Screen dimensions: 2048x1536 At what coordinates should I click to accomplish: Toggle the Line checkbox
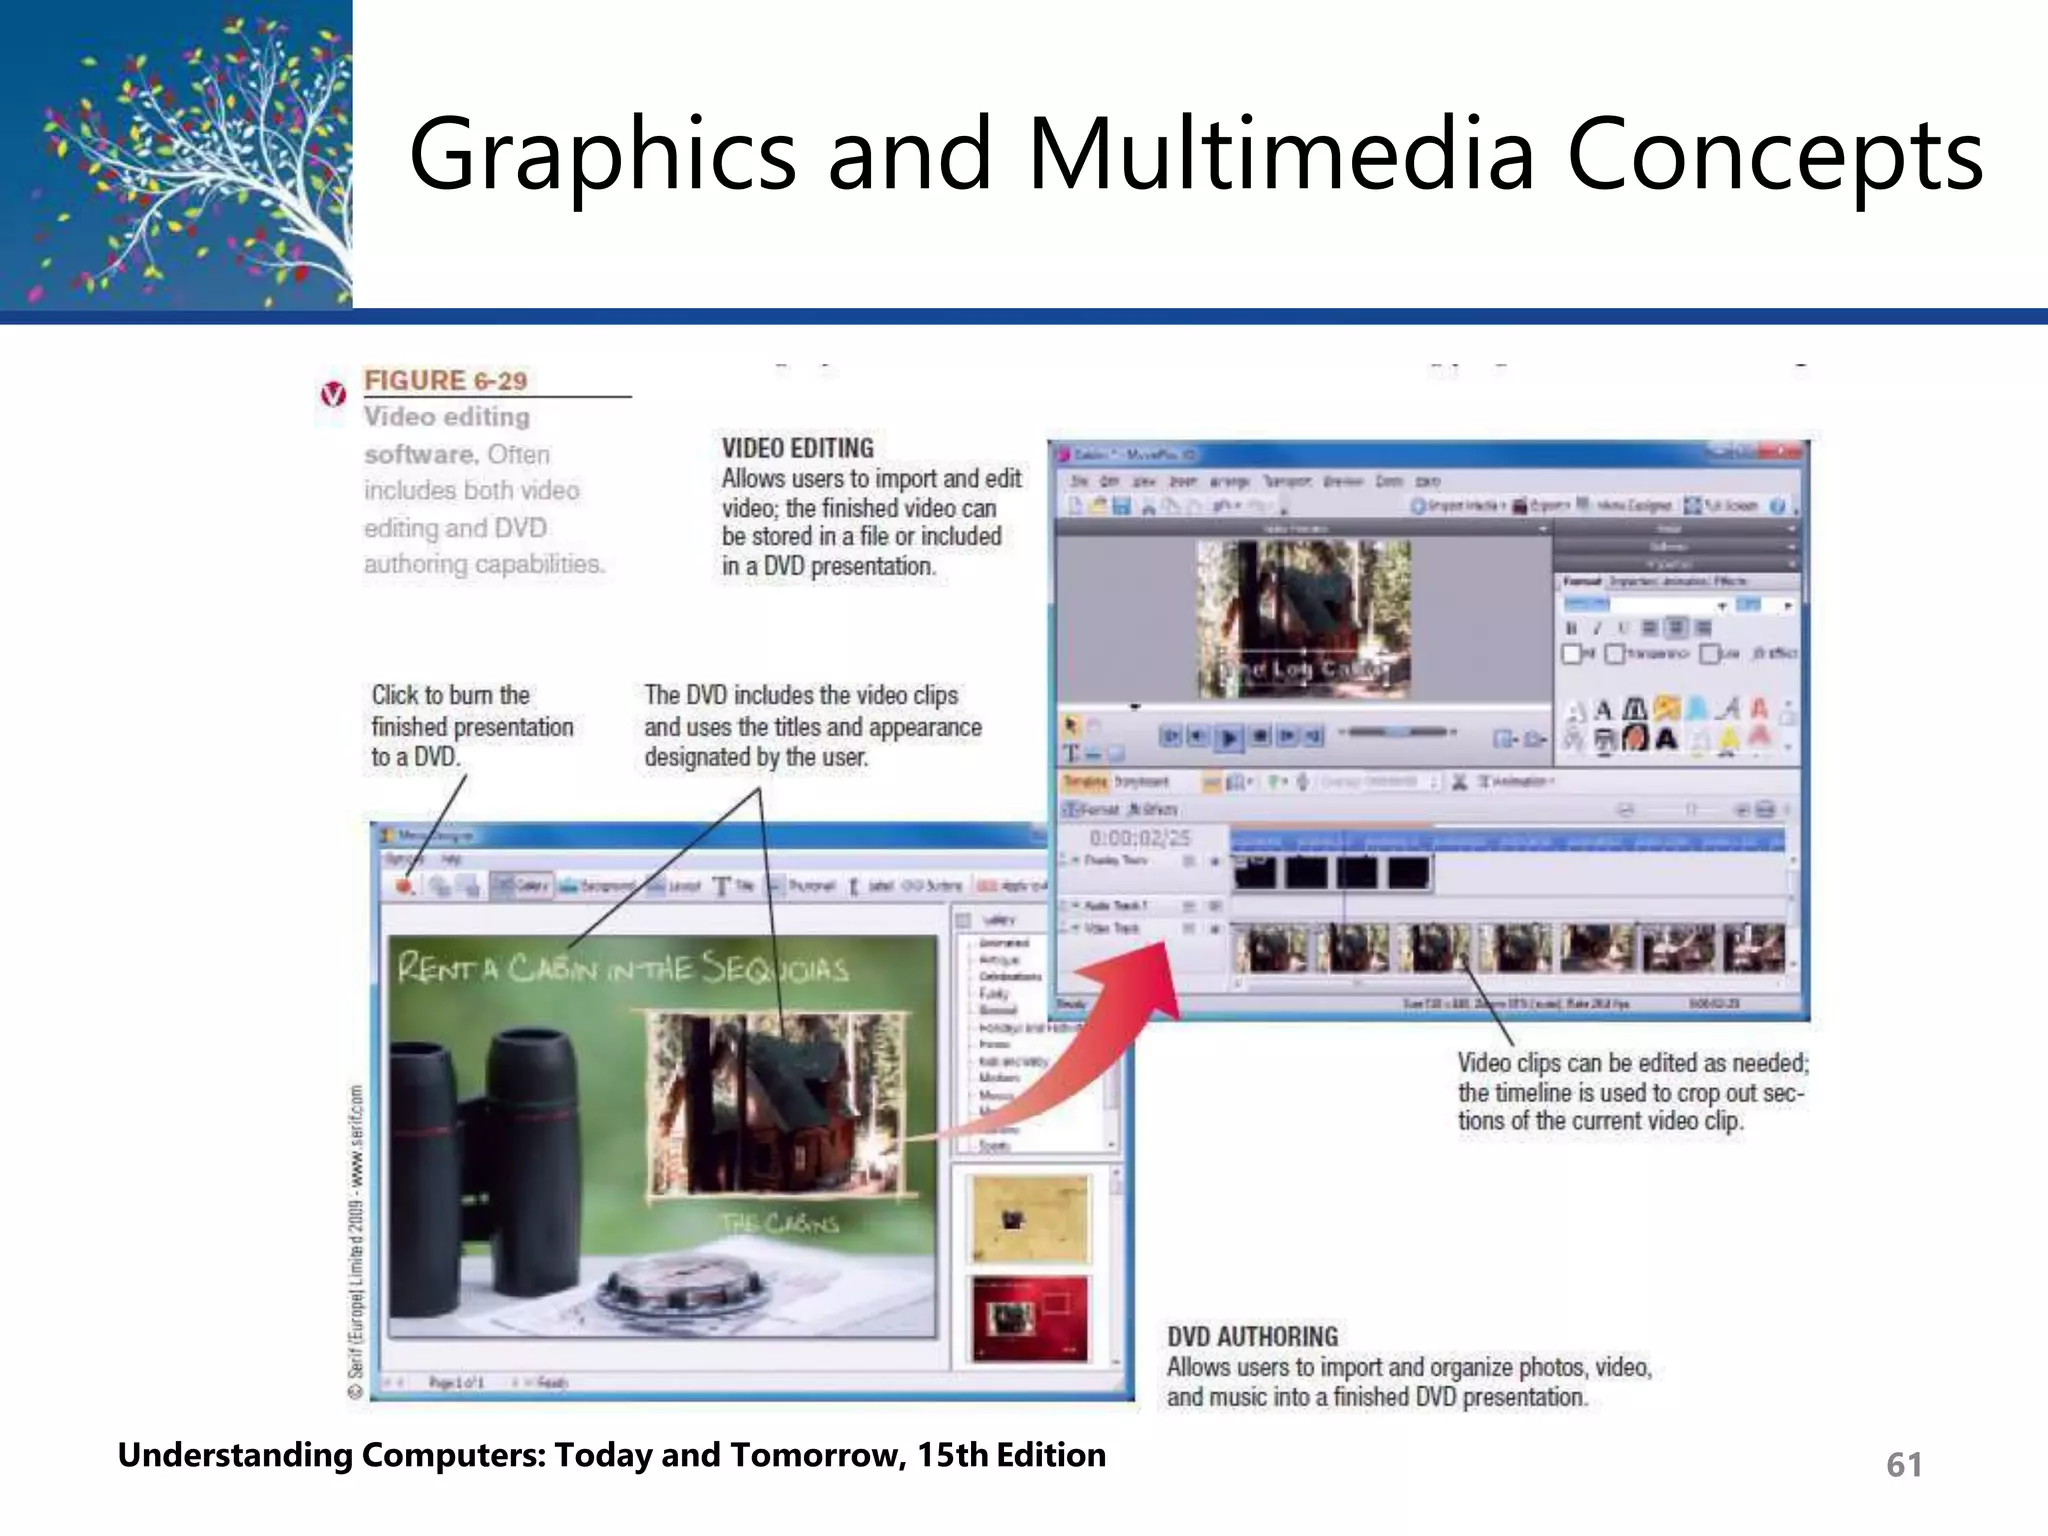point(1710,653)
